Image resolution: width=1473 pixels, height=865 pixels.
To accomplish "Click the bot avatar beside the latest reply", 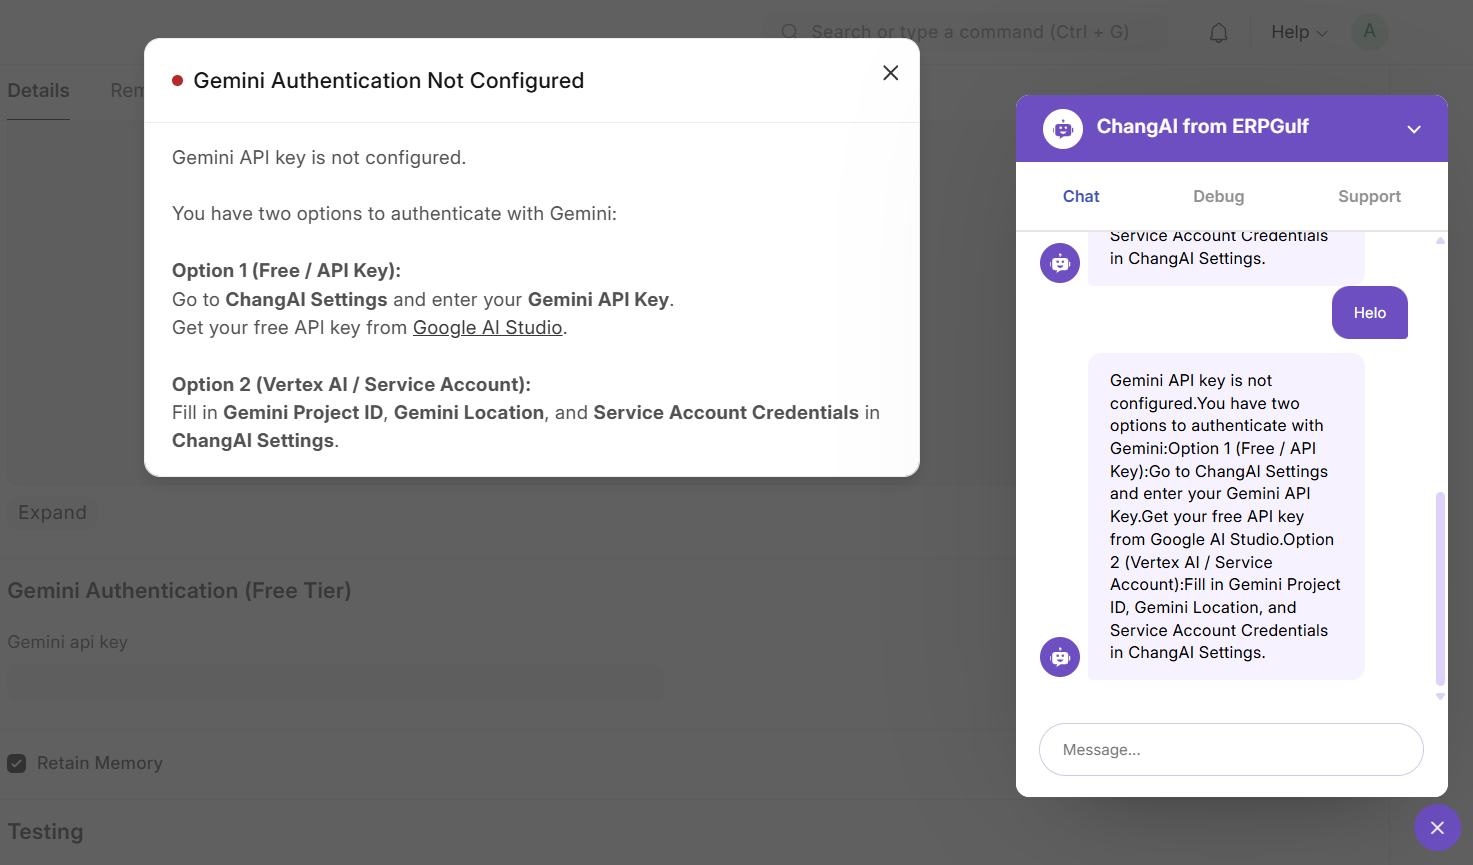I will (x=1060, y=657).
